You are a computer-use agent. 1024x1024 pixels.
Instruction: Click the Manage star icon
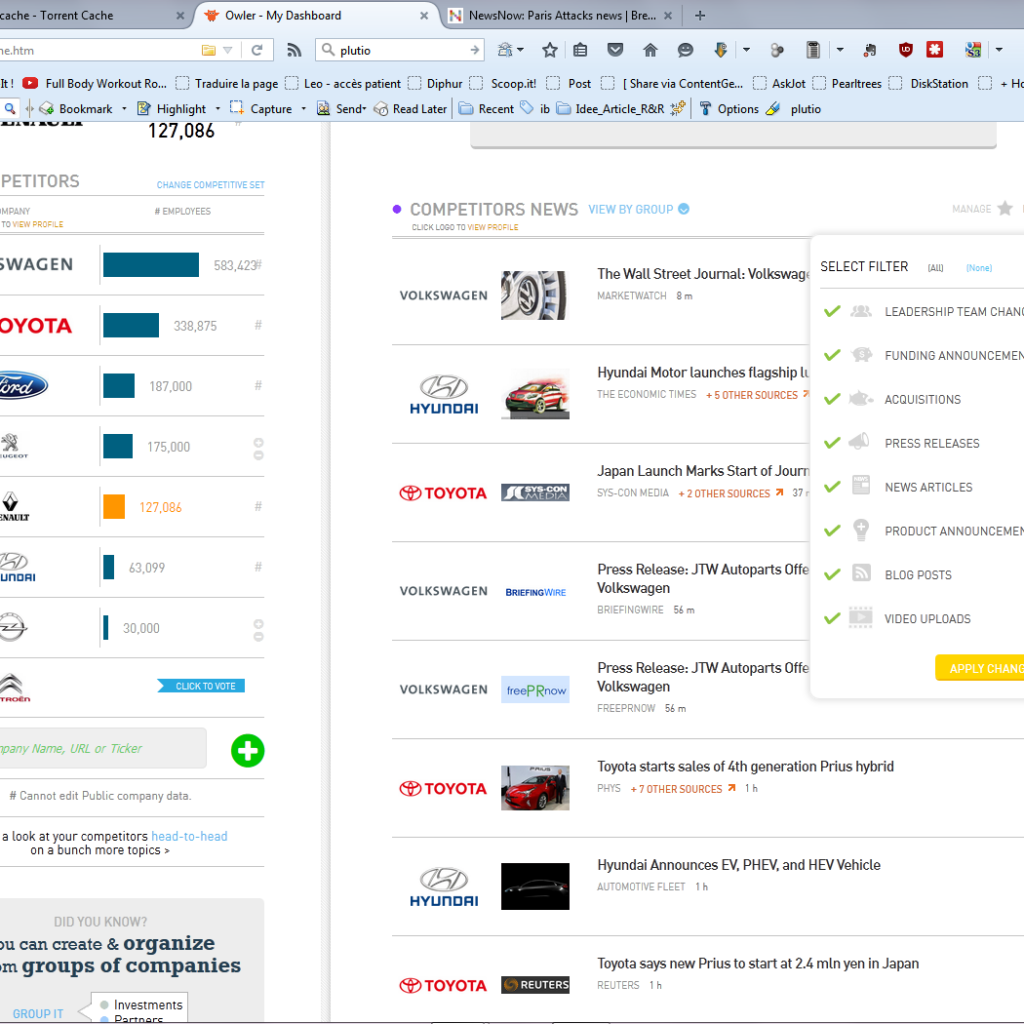coord(1005,208)
